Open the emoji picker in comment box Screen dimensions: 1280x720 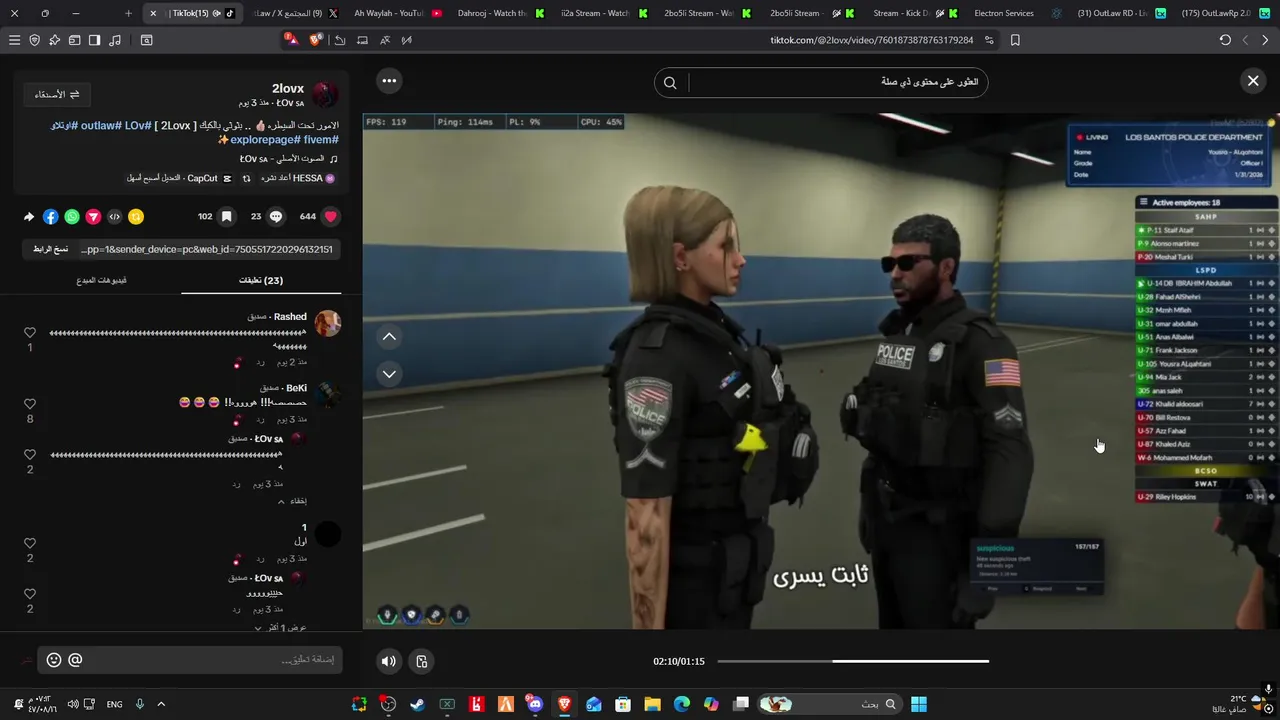(54, 660)
